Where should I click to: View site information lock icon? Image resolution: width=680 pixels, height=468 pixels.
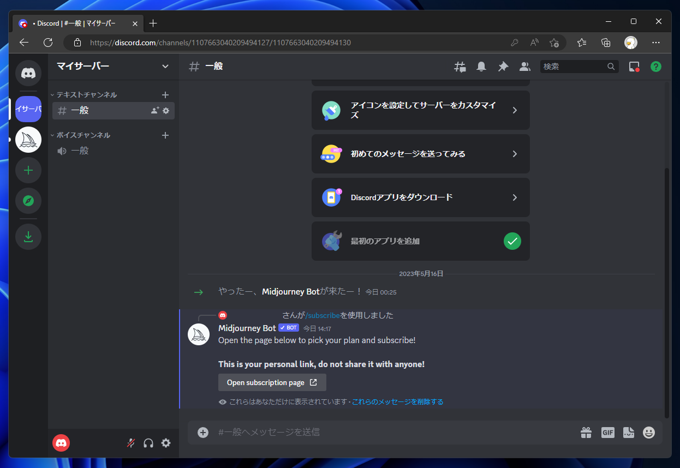pos(77,43)
